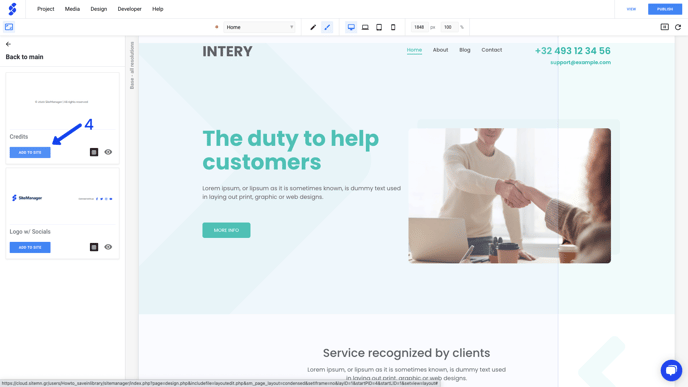The width and height of the screenshot is (688, 387).
Task: Click Add to Site for Credits
Action: [30, 152]
